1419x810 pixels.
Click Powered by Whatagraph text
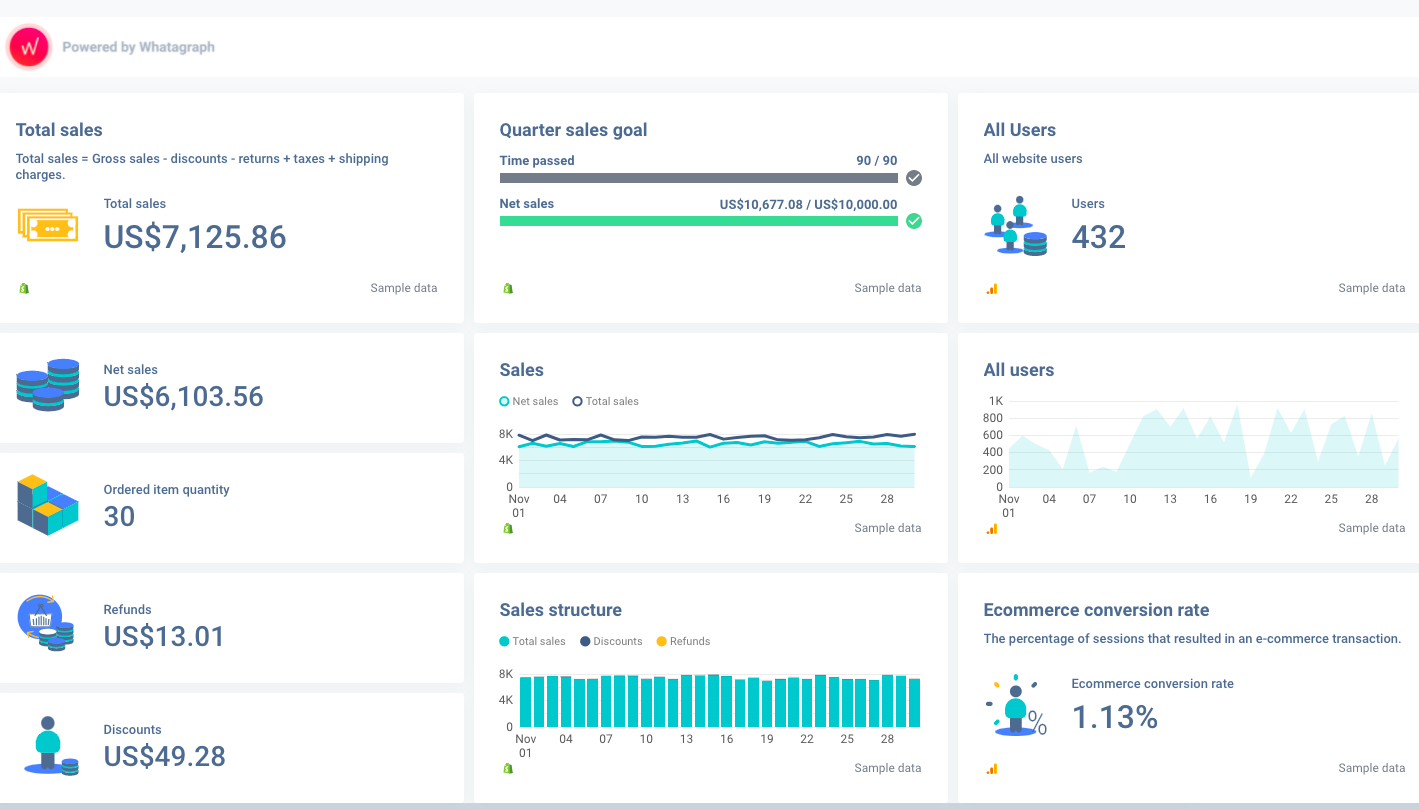click(139, 47)
